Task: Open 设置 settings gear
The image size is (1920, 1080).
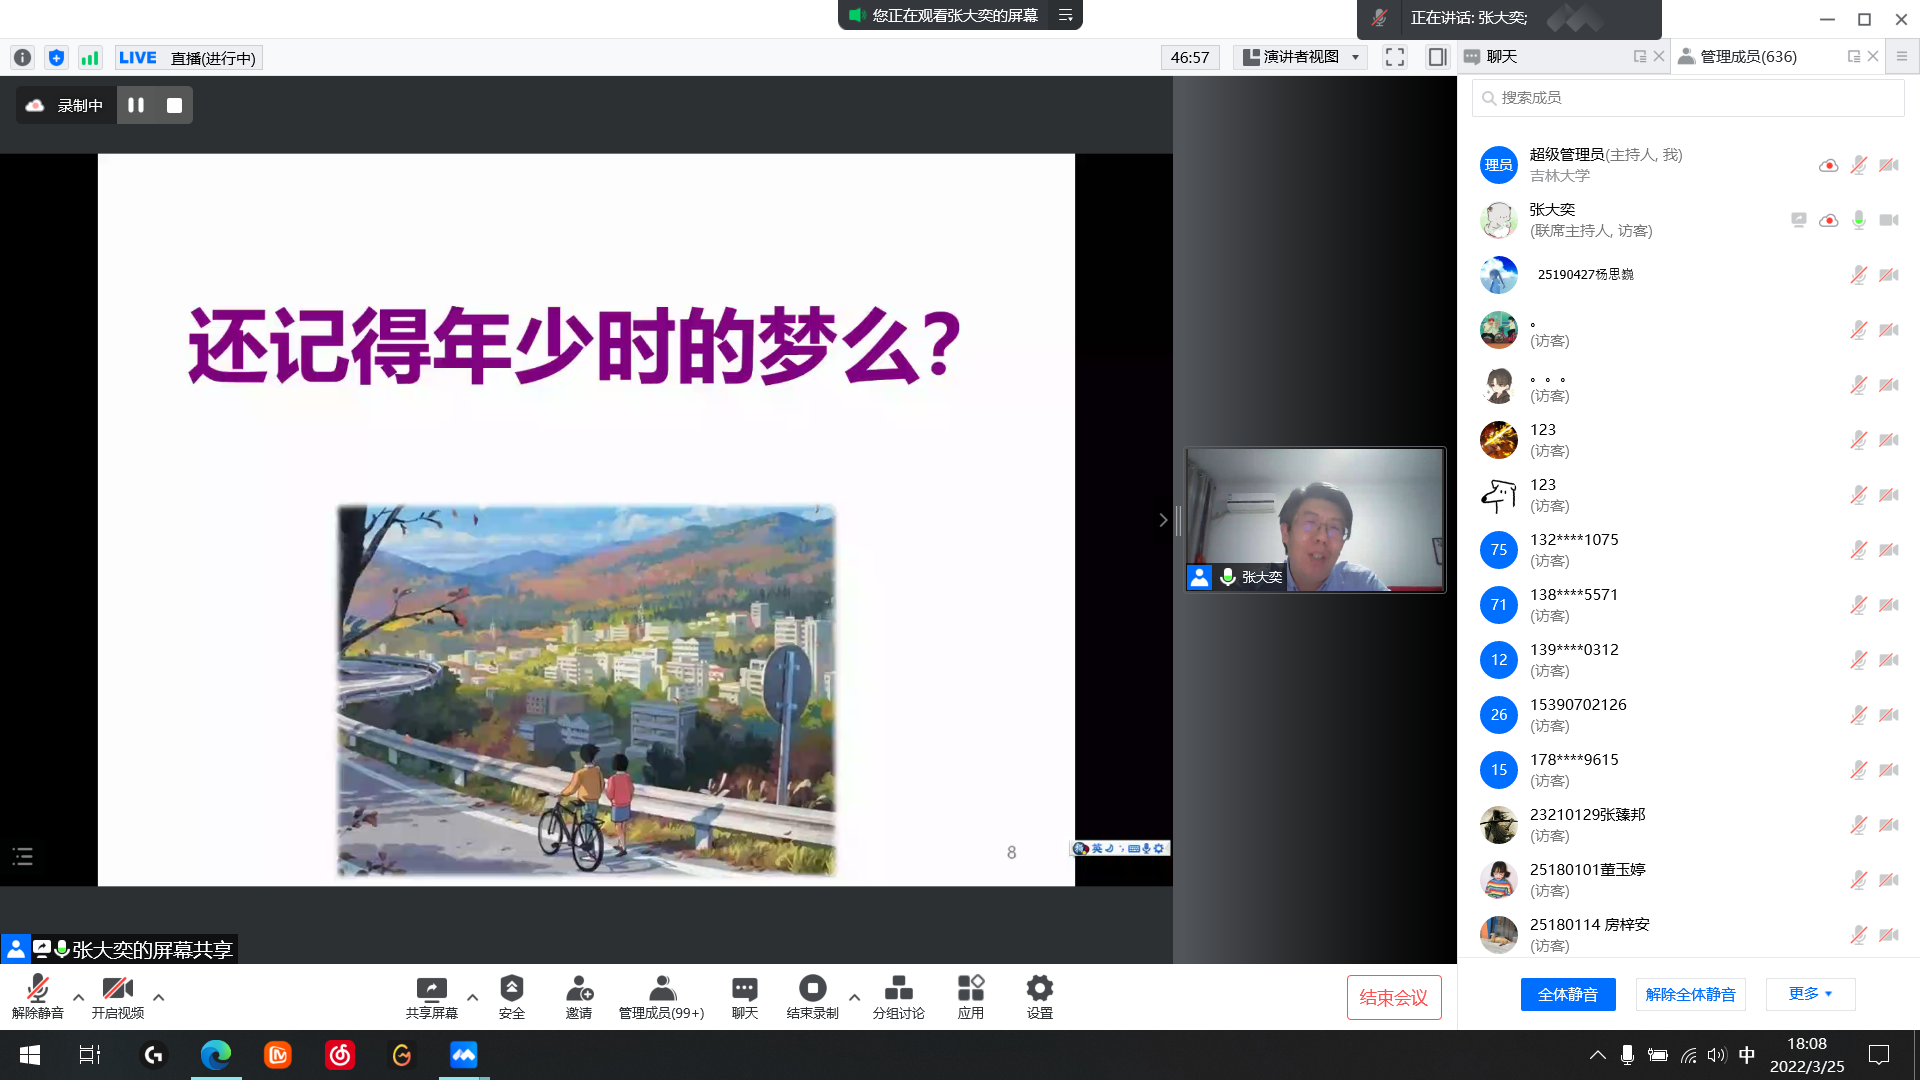Action: pos(1040,996)
